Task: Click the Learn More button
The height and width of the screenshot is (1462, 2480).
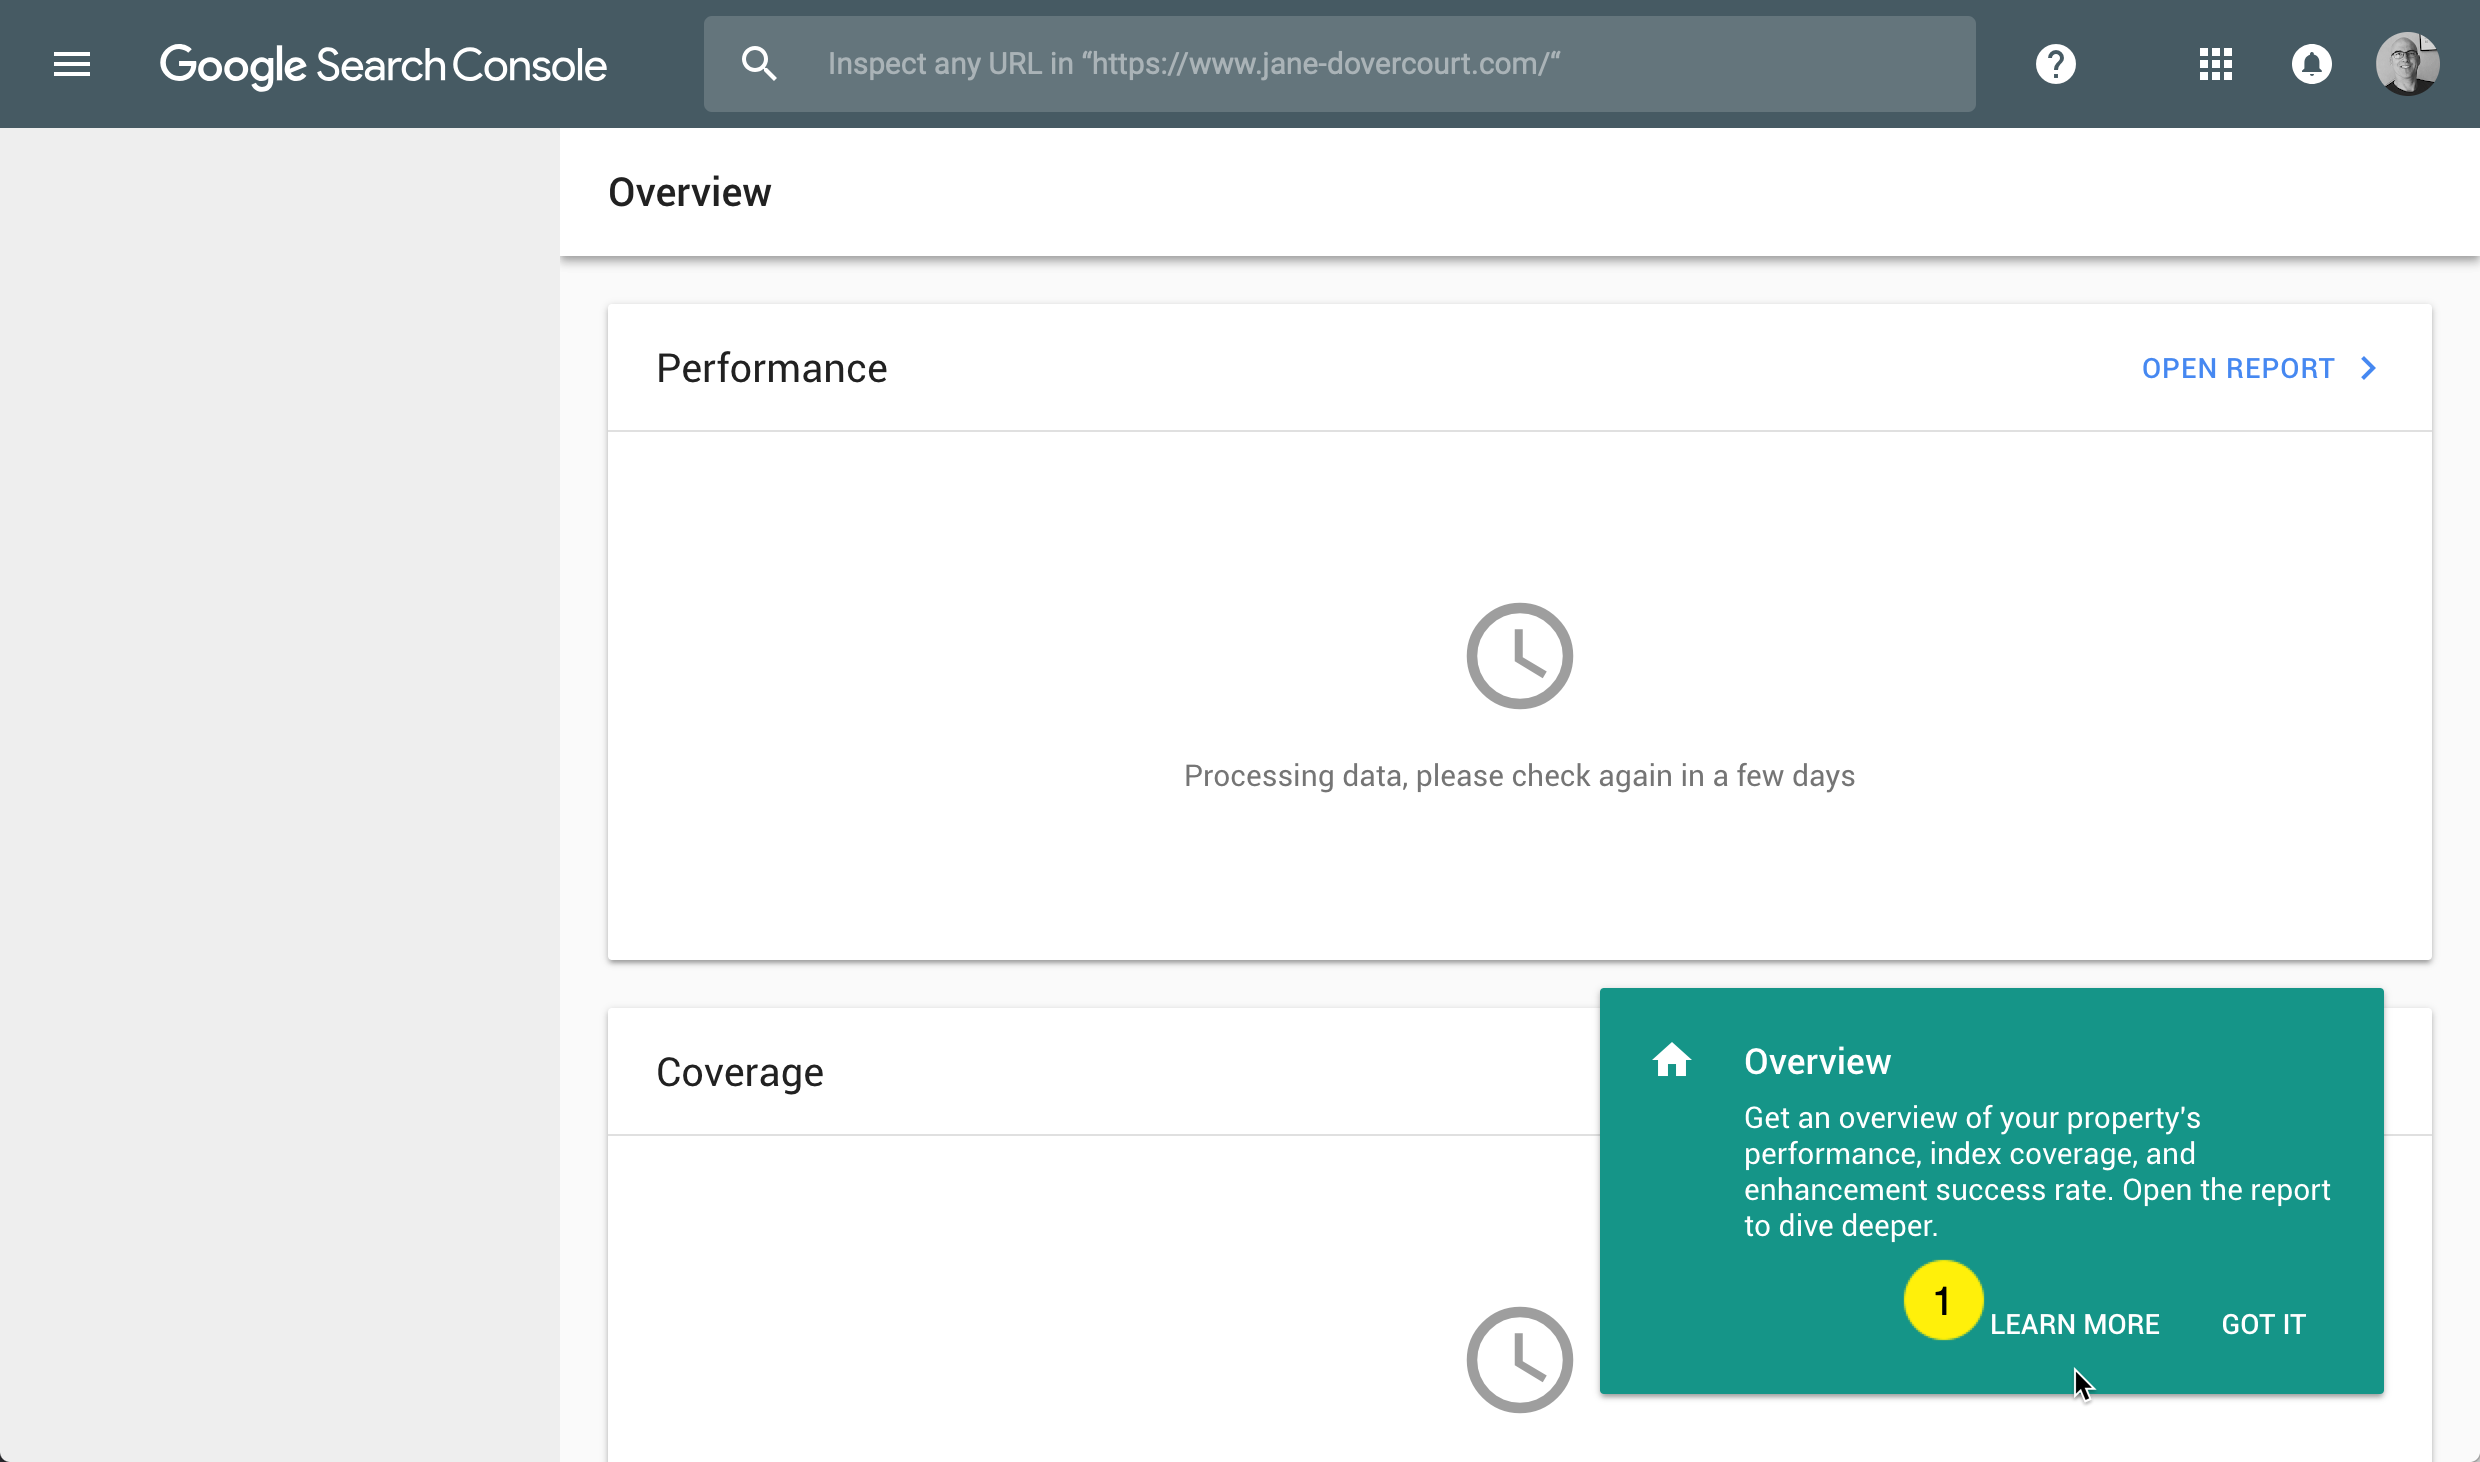Action: click(x=2074, y=1324)
